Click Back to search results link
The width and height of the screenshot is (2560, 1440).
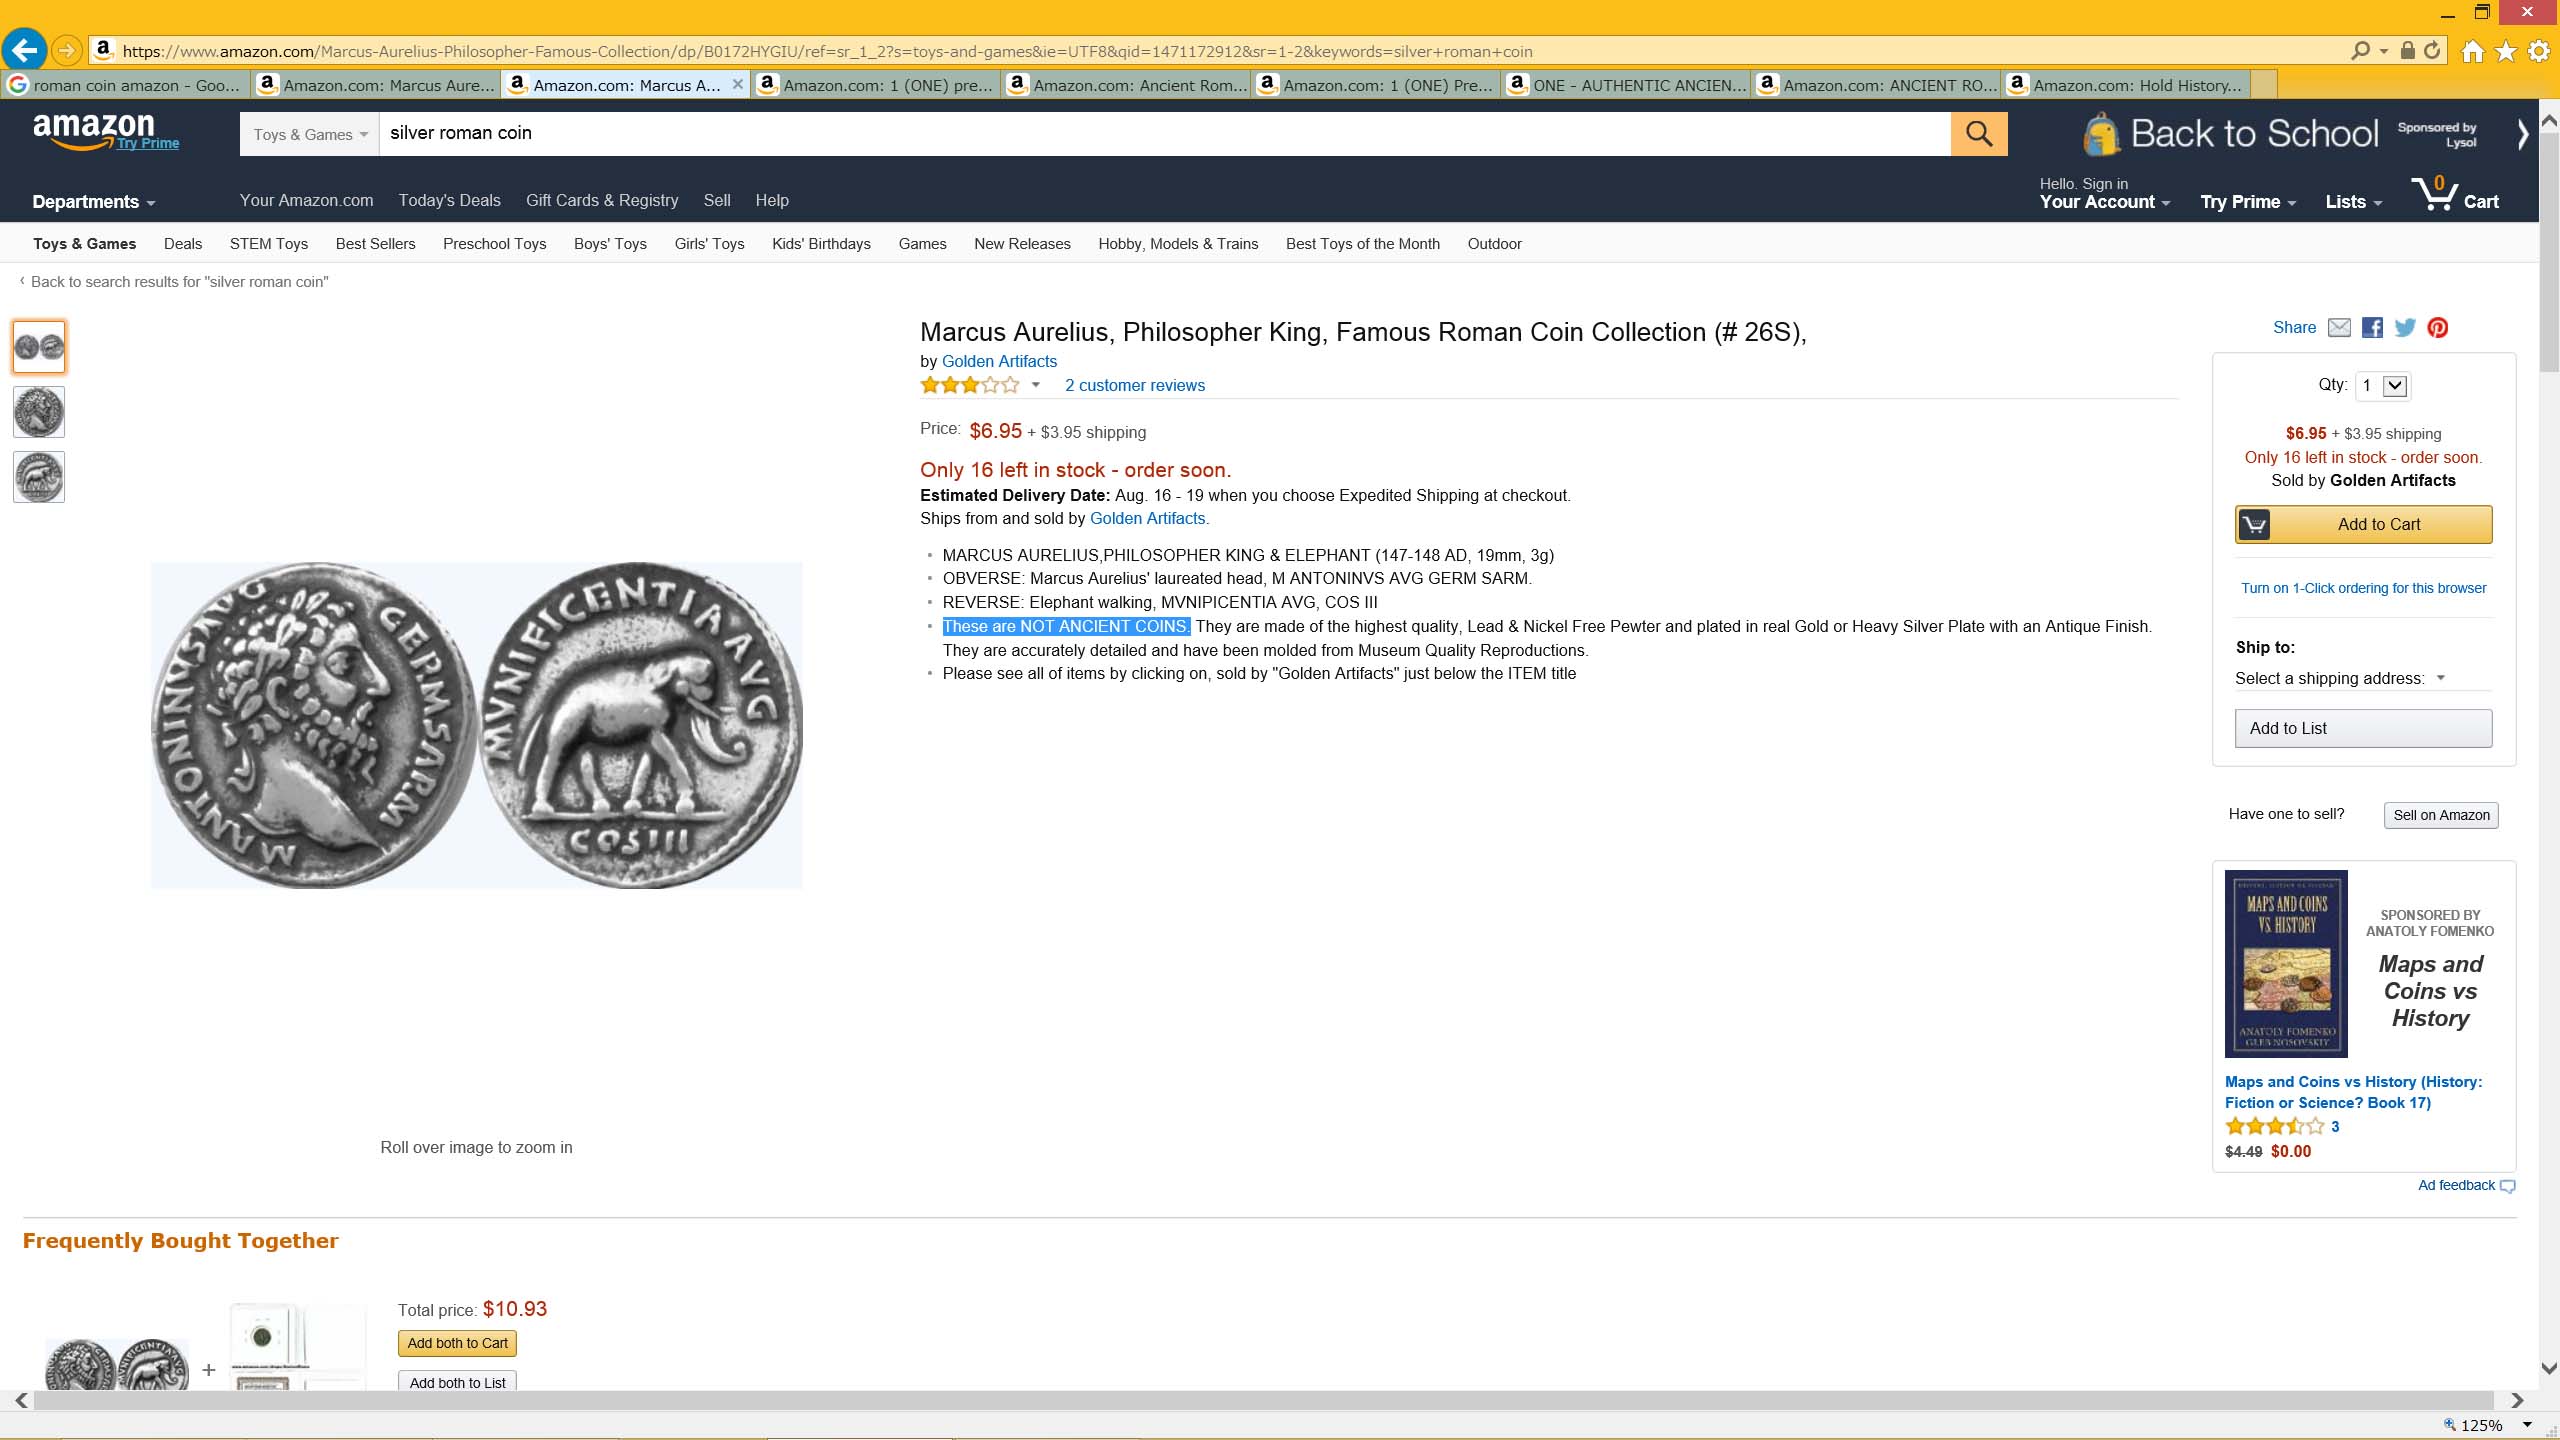179,282
